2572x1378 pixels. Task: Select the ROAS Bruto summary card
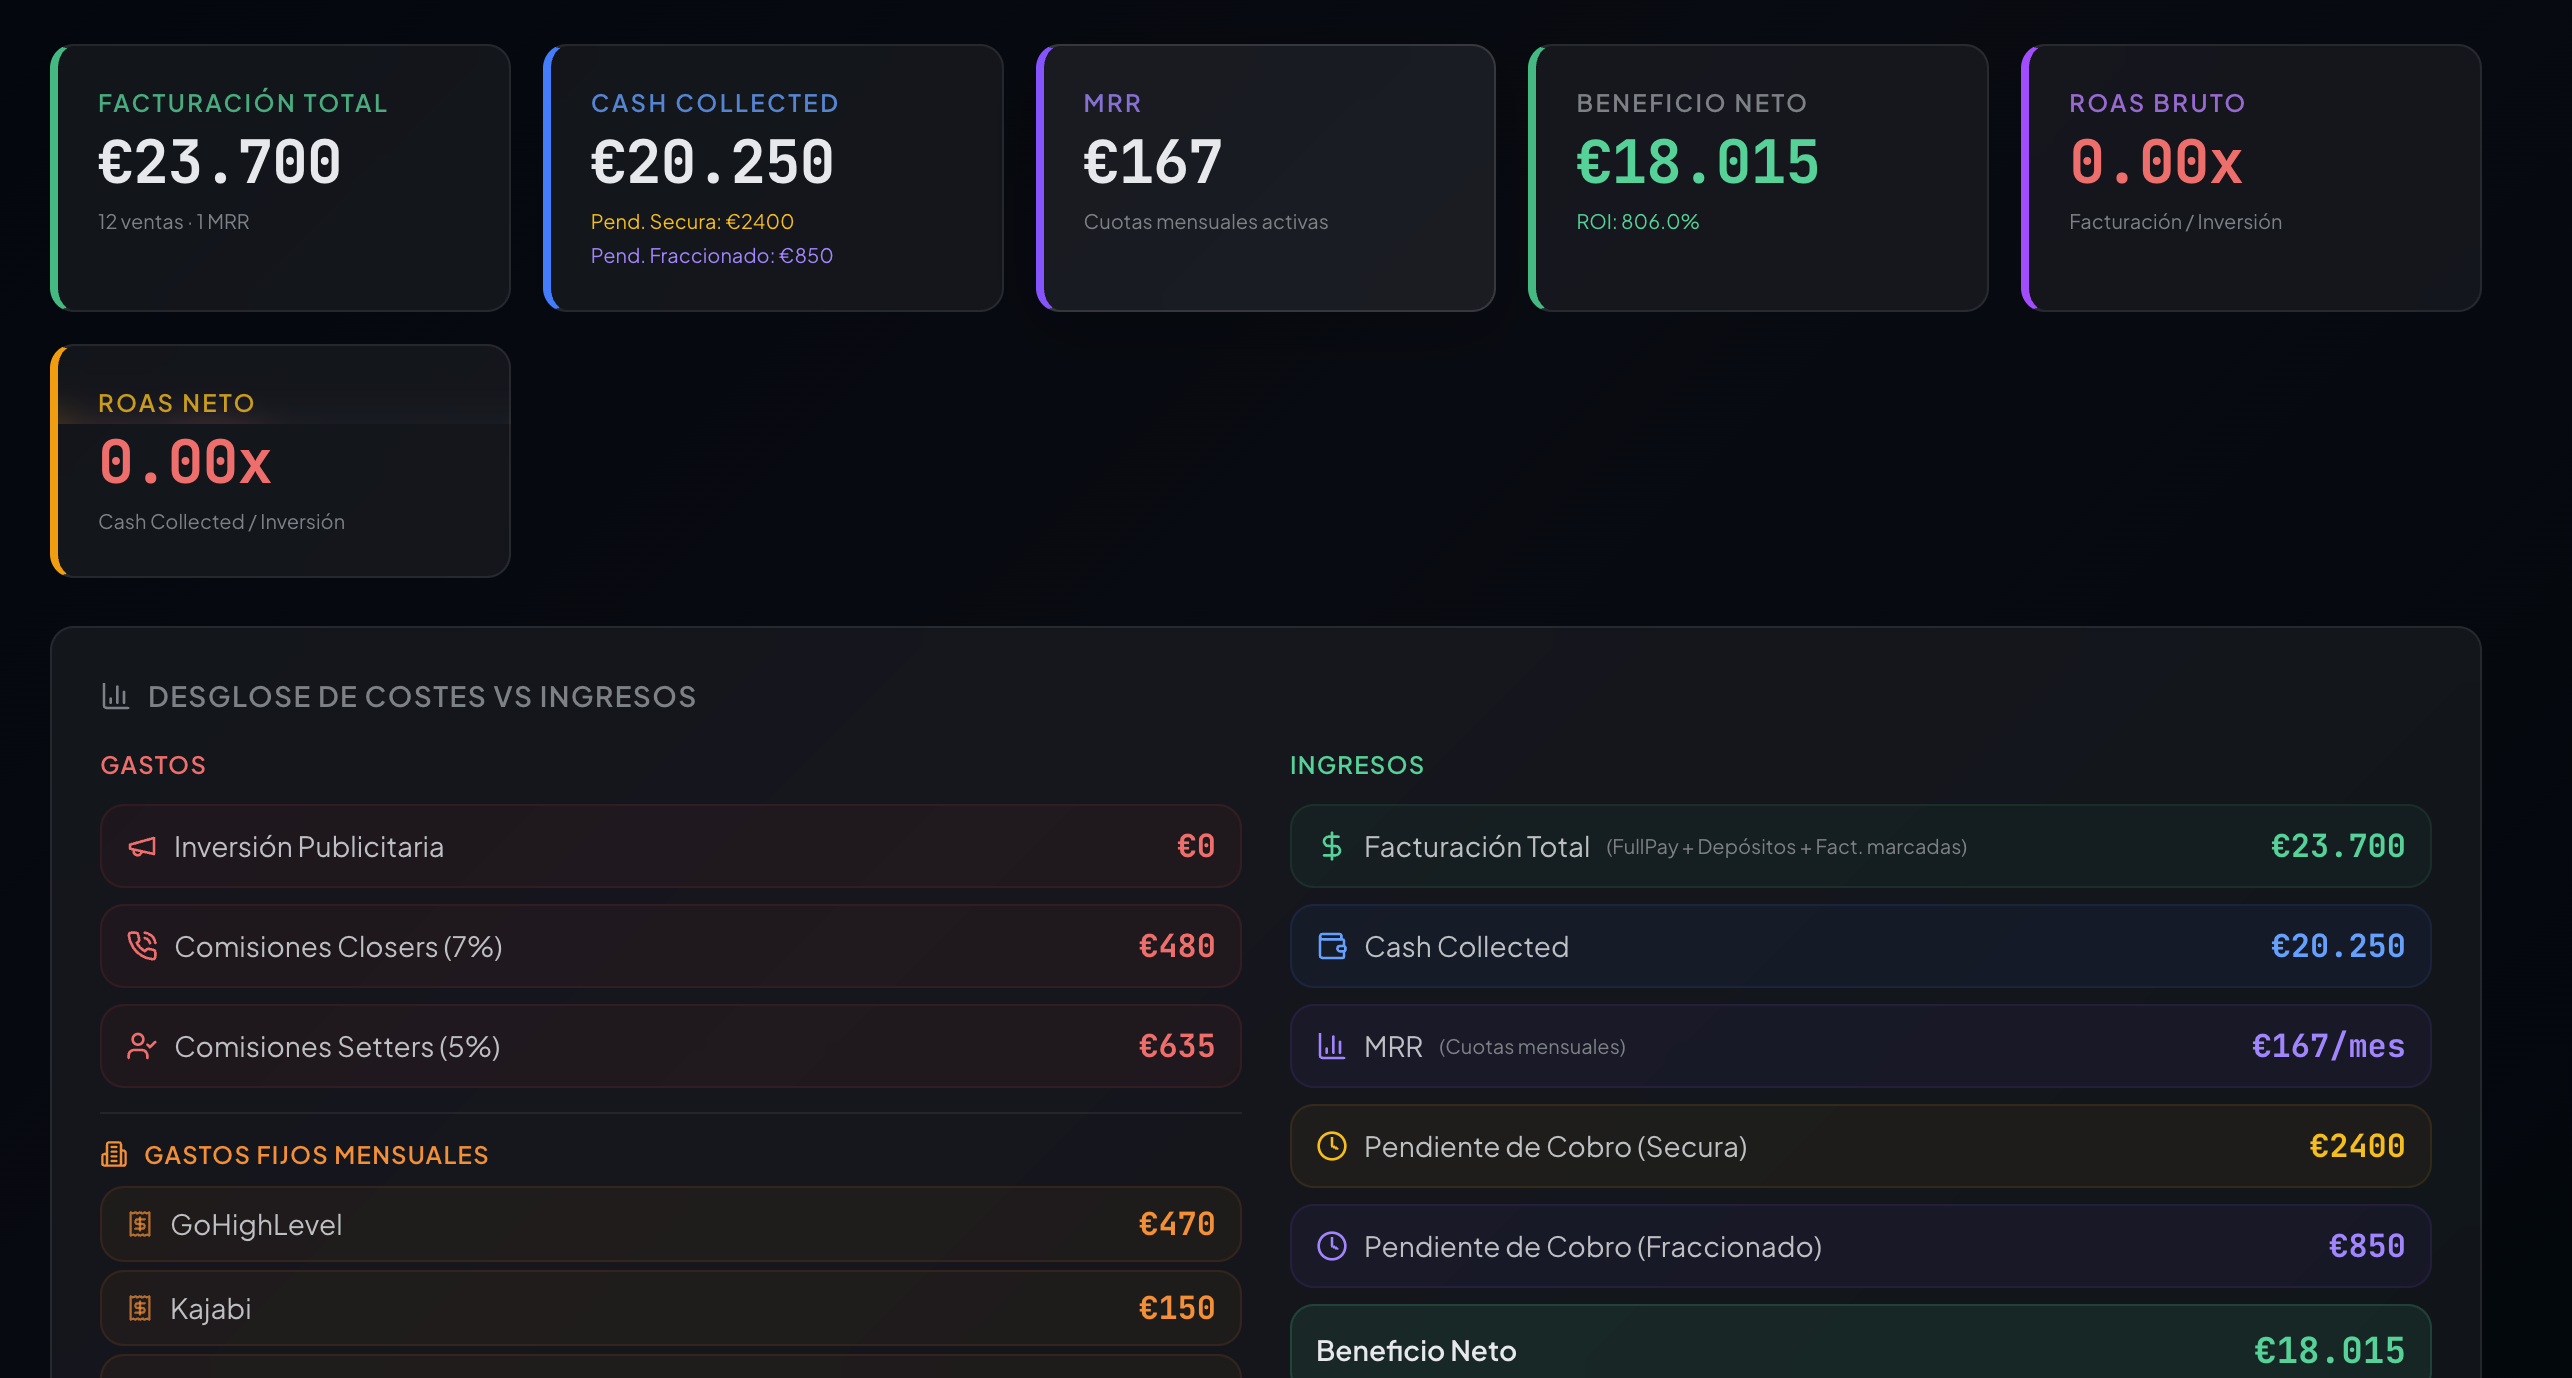2251,178
